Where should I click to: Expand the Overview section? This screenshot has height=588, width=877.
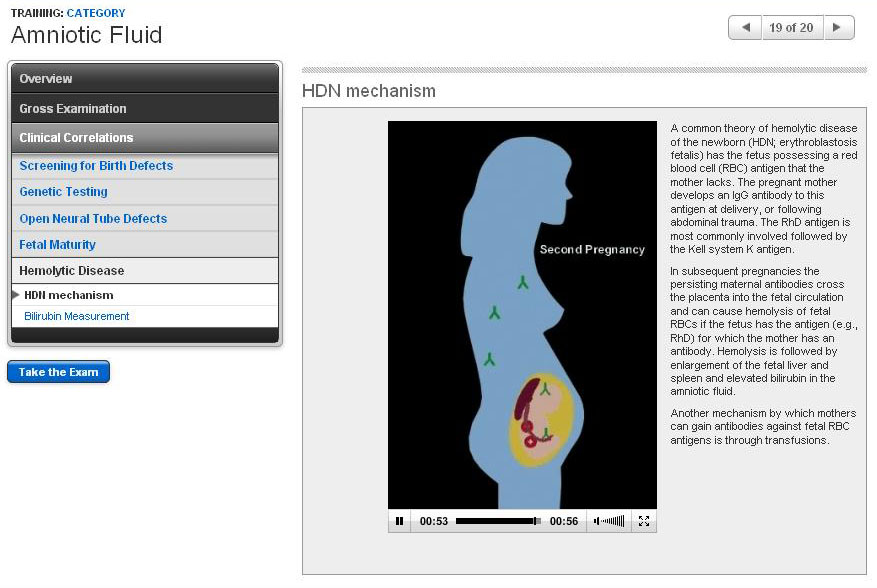pos(144,79)
